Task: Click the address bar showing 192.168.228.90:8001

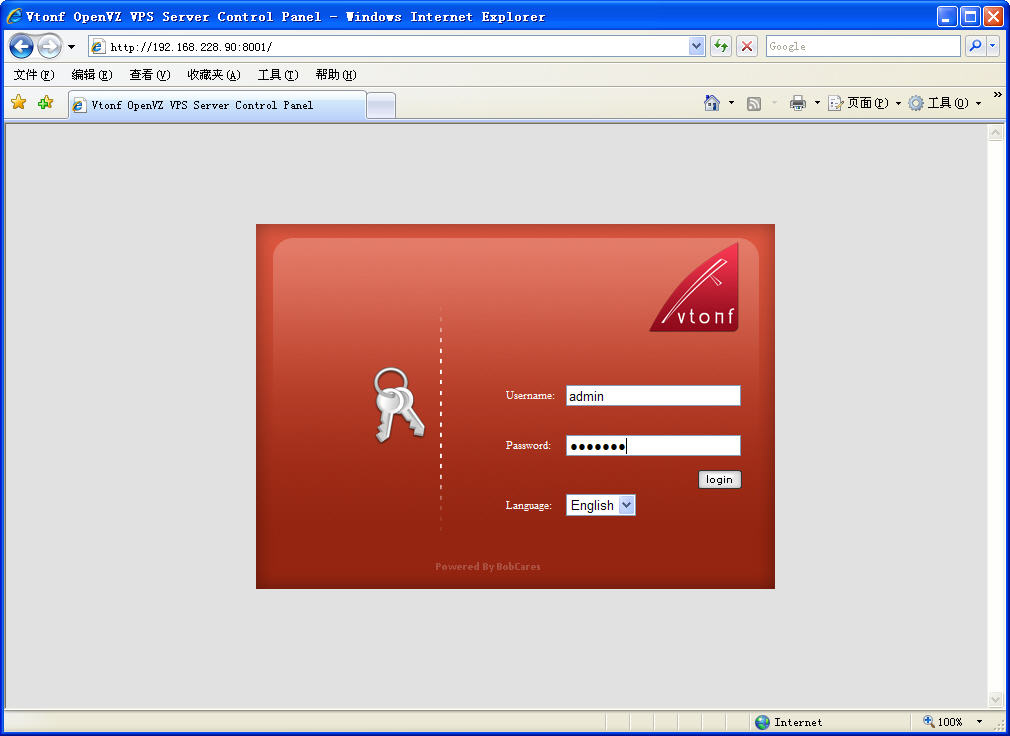Action: [388, 46]
